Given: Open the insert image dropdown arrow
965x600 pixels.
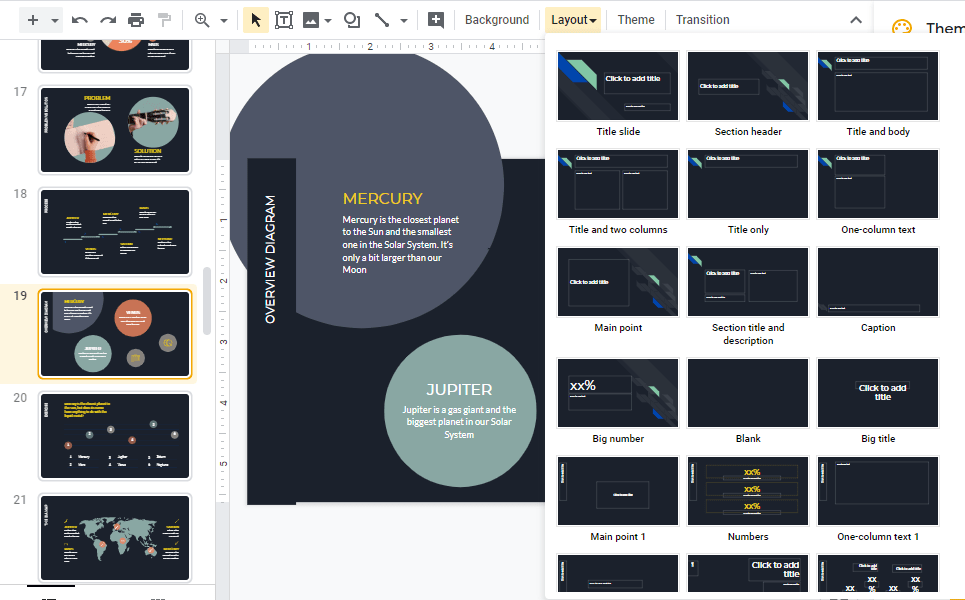Looking at the screenshot, I should [x=327, y=19].
